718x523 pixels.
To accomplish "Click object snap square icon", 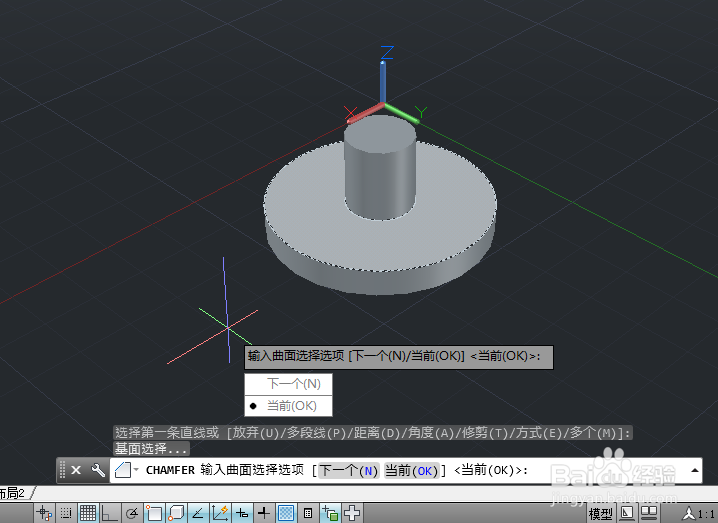I will pos(154,513).
